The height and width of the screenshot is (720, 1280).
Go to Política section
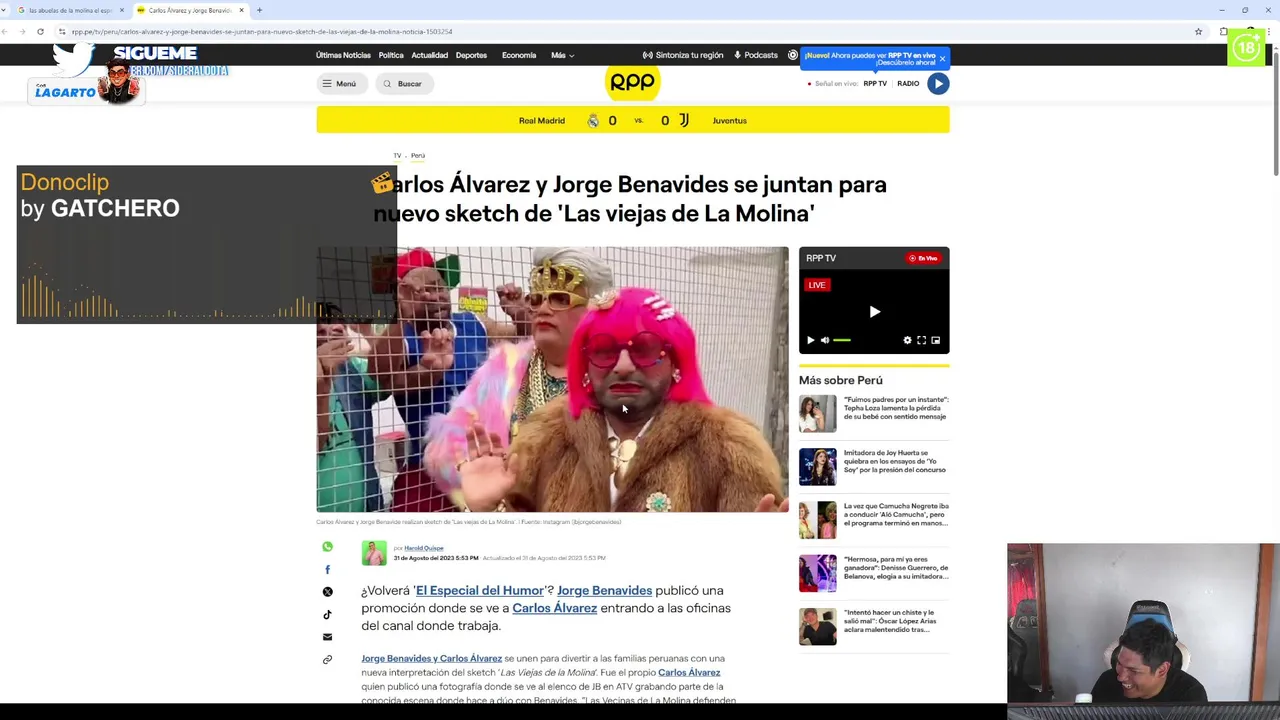[x=391, y=55]
